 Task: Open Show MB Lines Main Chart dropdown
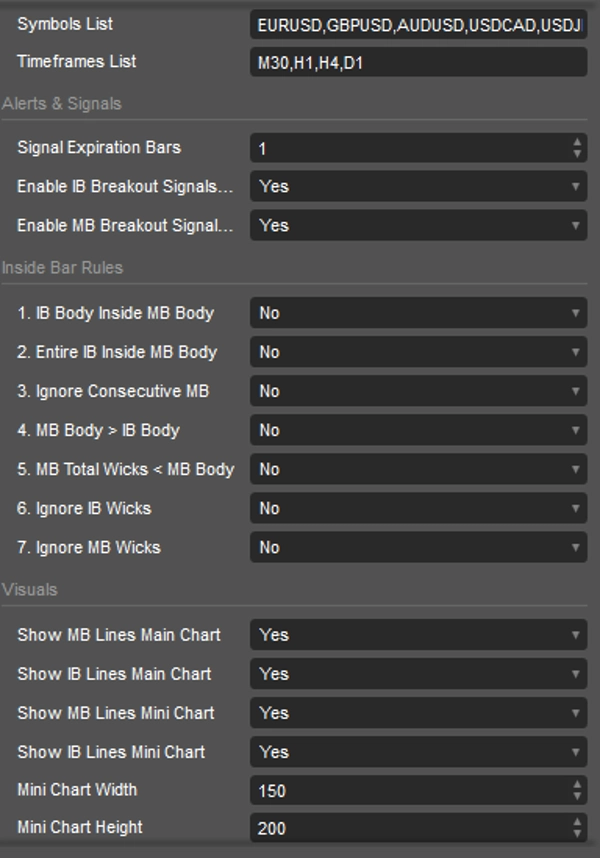click(420, 635)
